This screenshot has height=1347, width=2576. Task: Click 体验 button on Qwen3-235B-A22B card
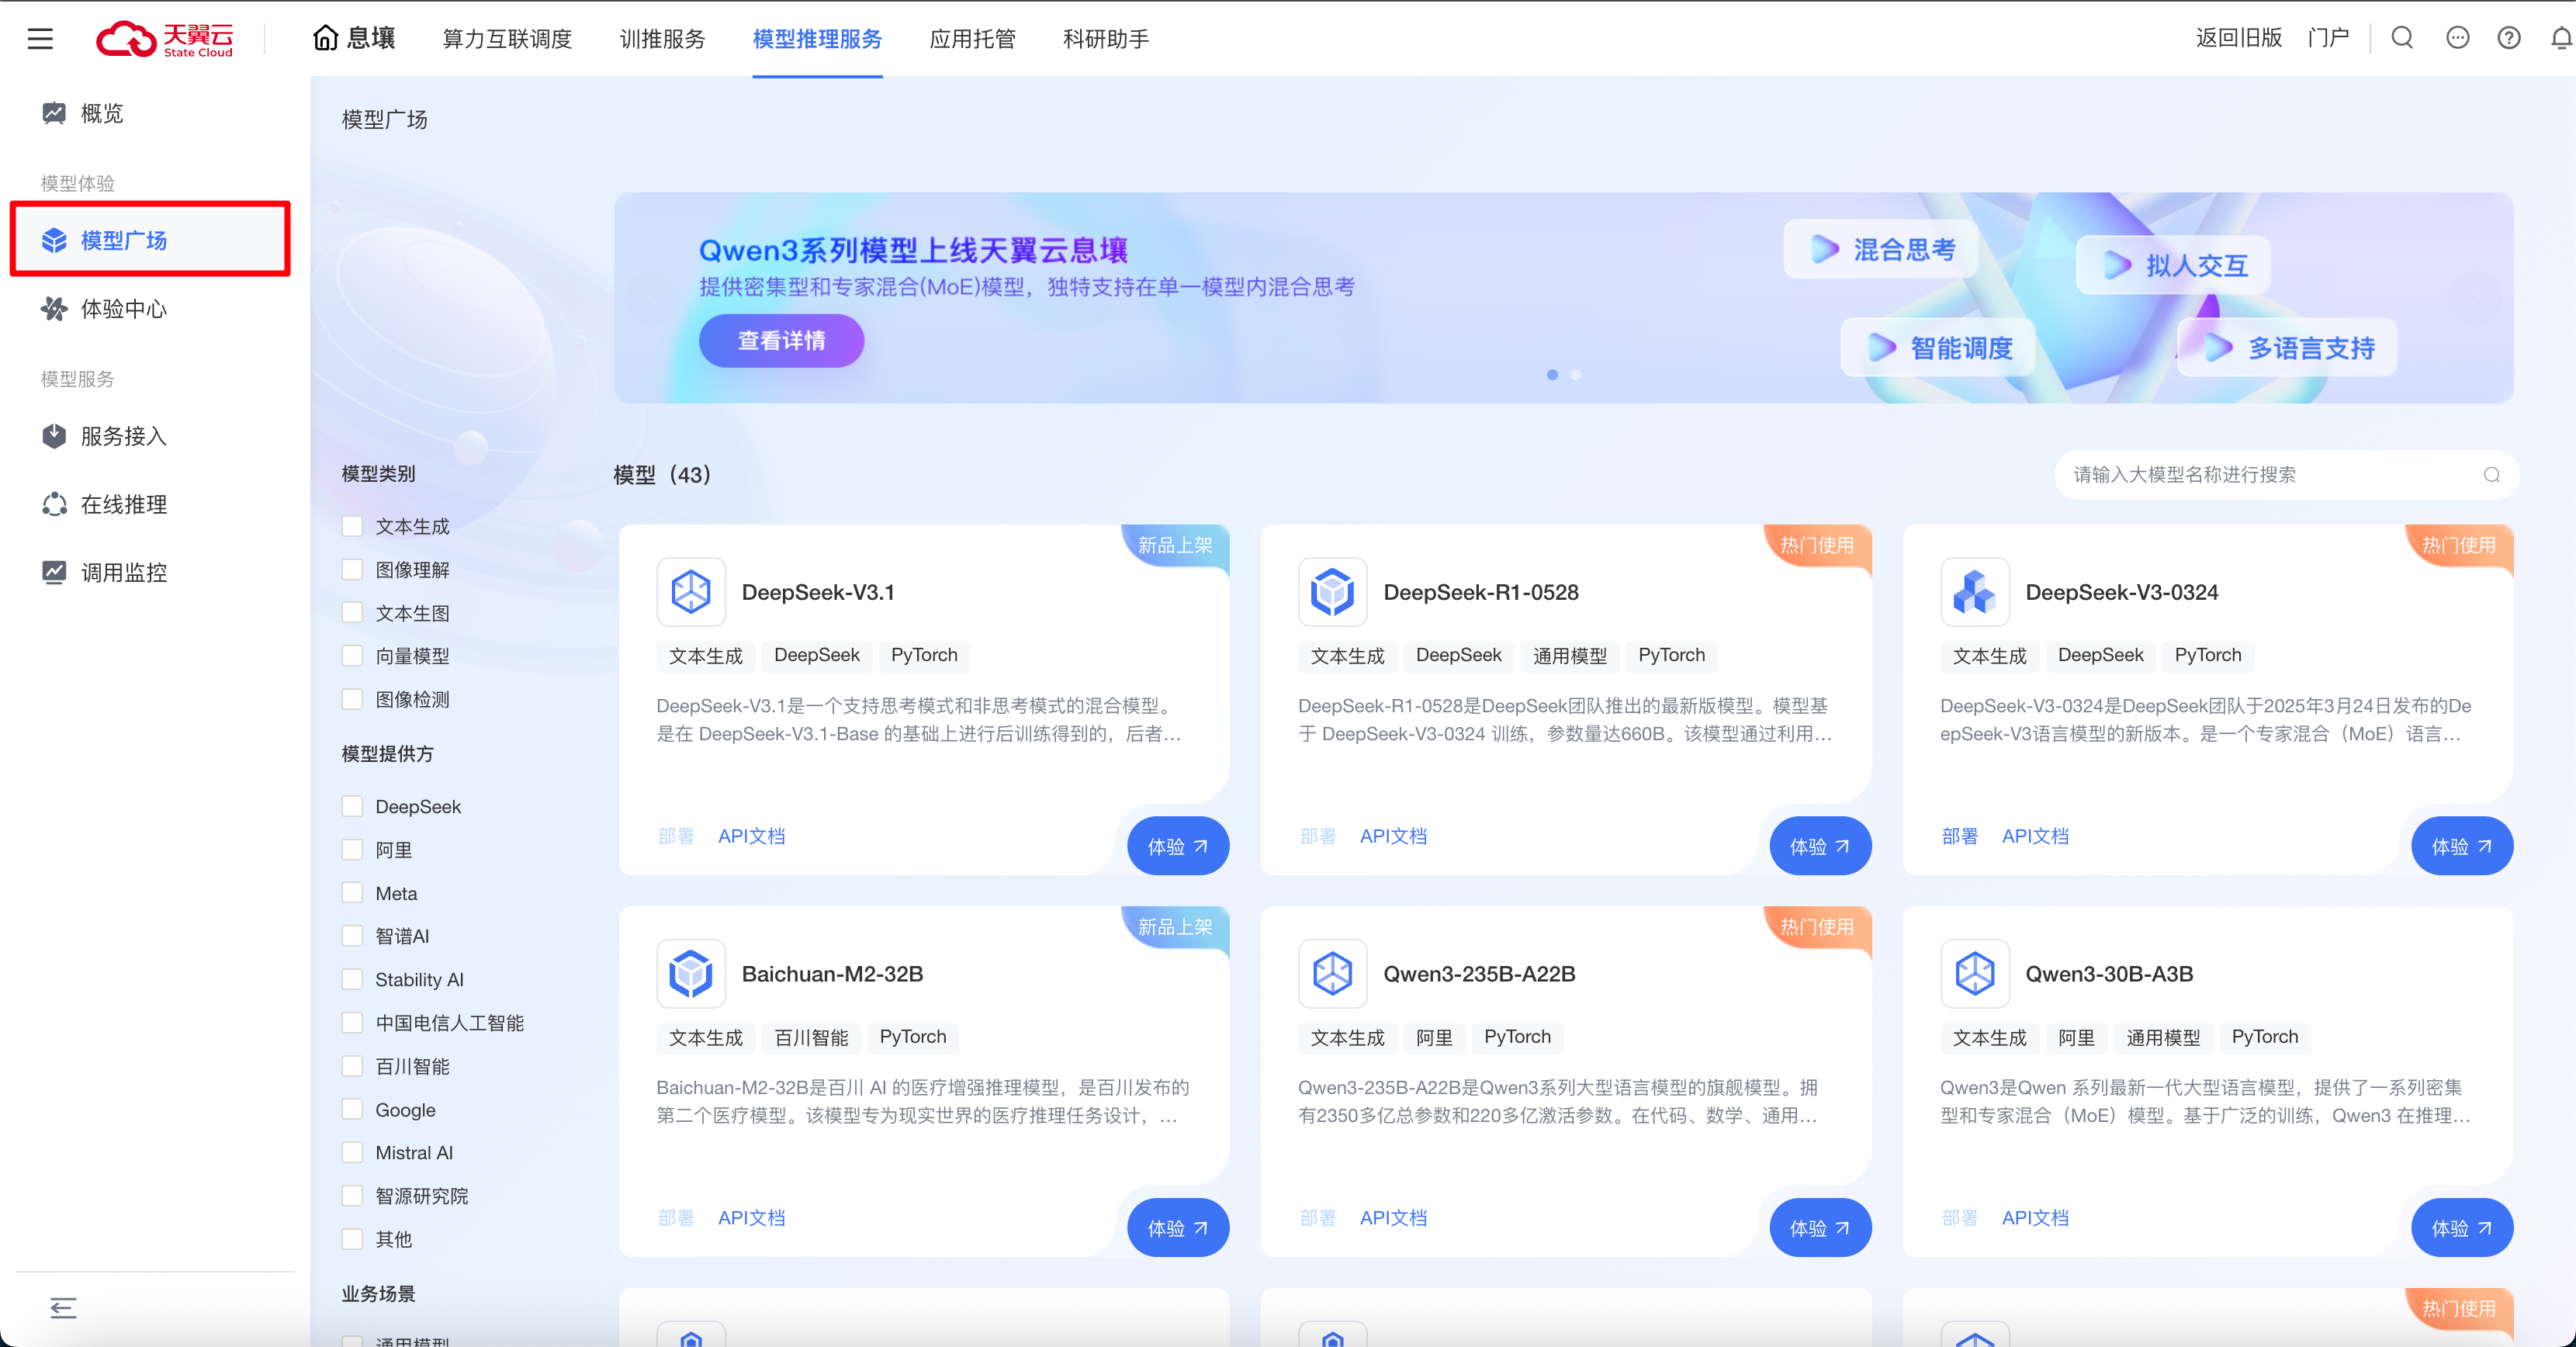coord(1819,1228)
